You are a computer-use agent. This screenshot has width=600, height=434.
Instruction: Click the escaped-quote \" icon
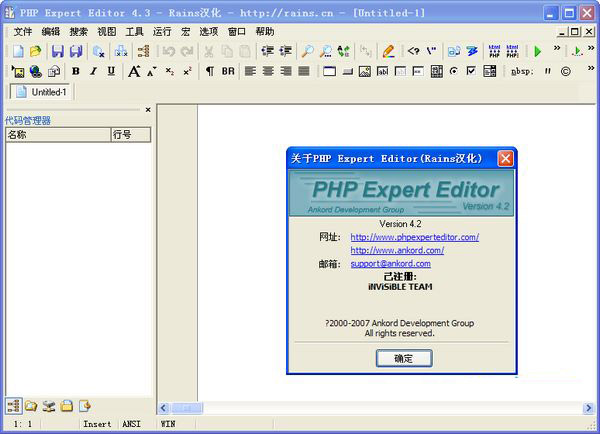[x=432, y=51]
